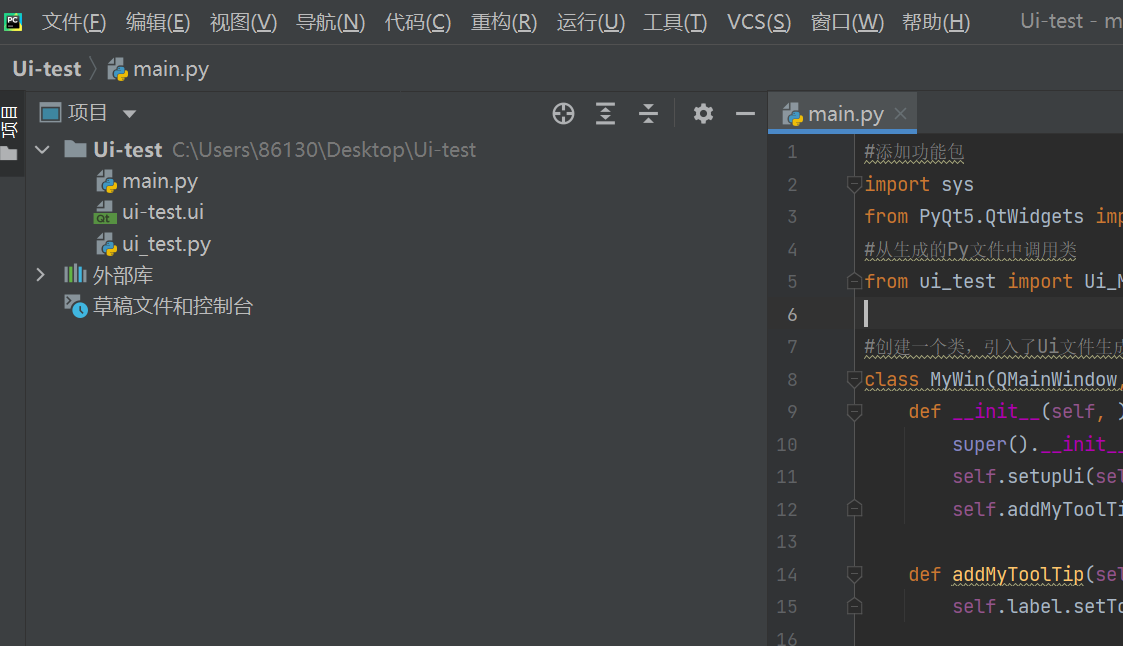Viewport: 1123px width, 646px height.
Task: Click the Python icon next to ui_test.py
Action: pyautogui.click(x=105, y=243)
